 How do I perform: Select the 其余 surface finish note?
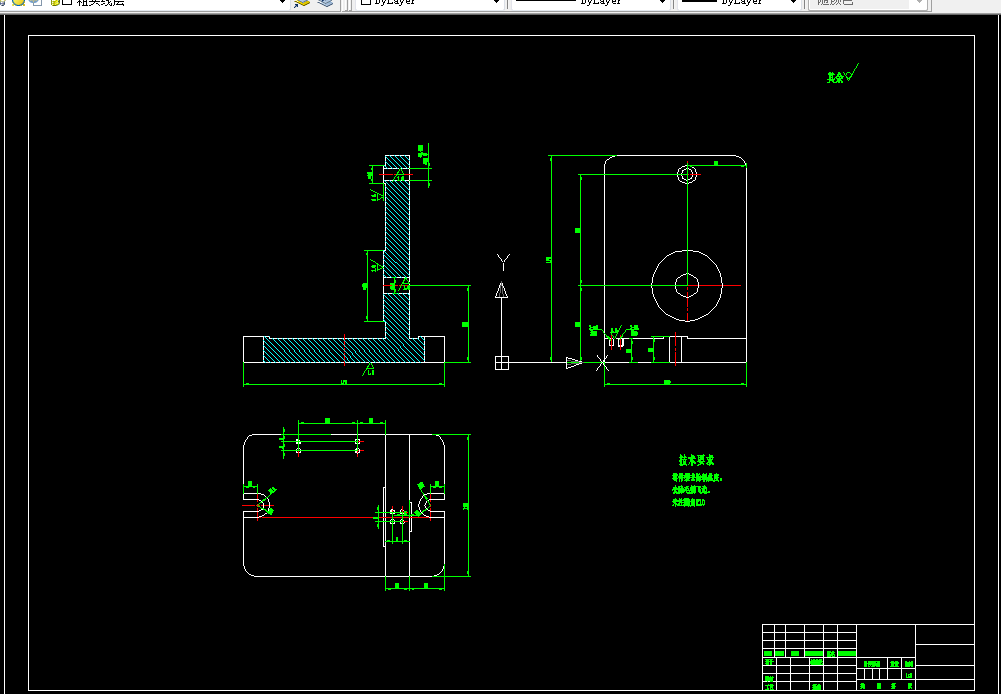click(x=842, y=75)
